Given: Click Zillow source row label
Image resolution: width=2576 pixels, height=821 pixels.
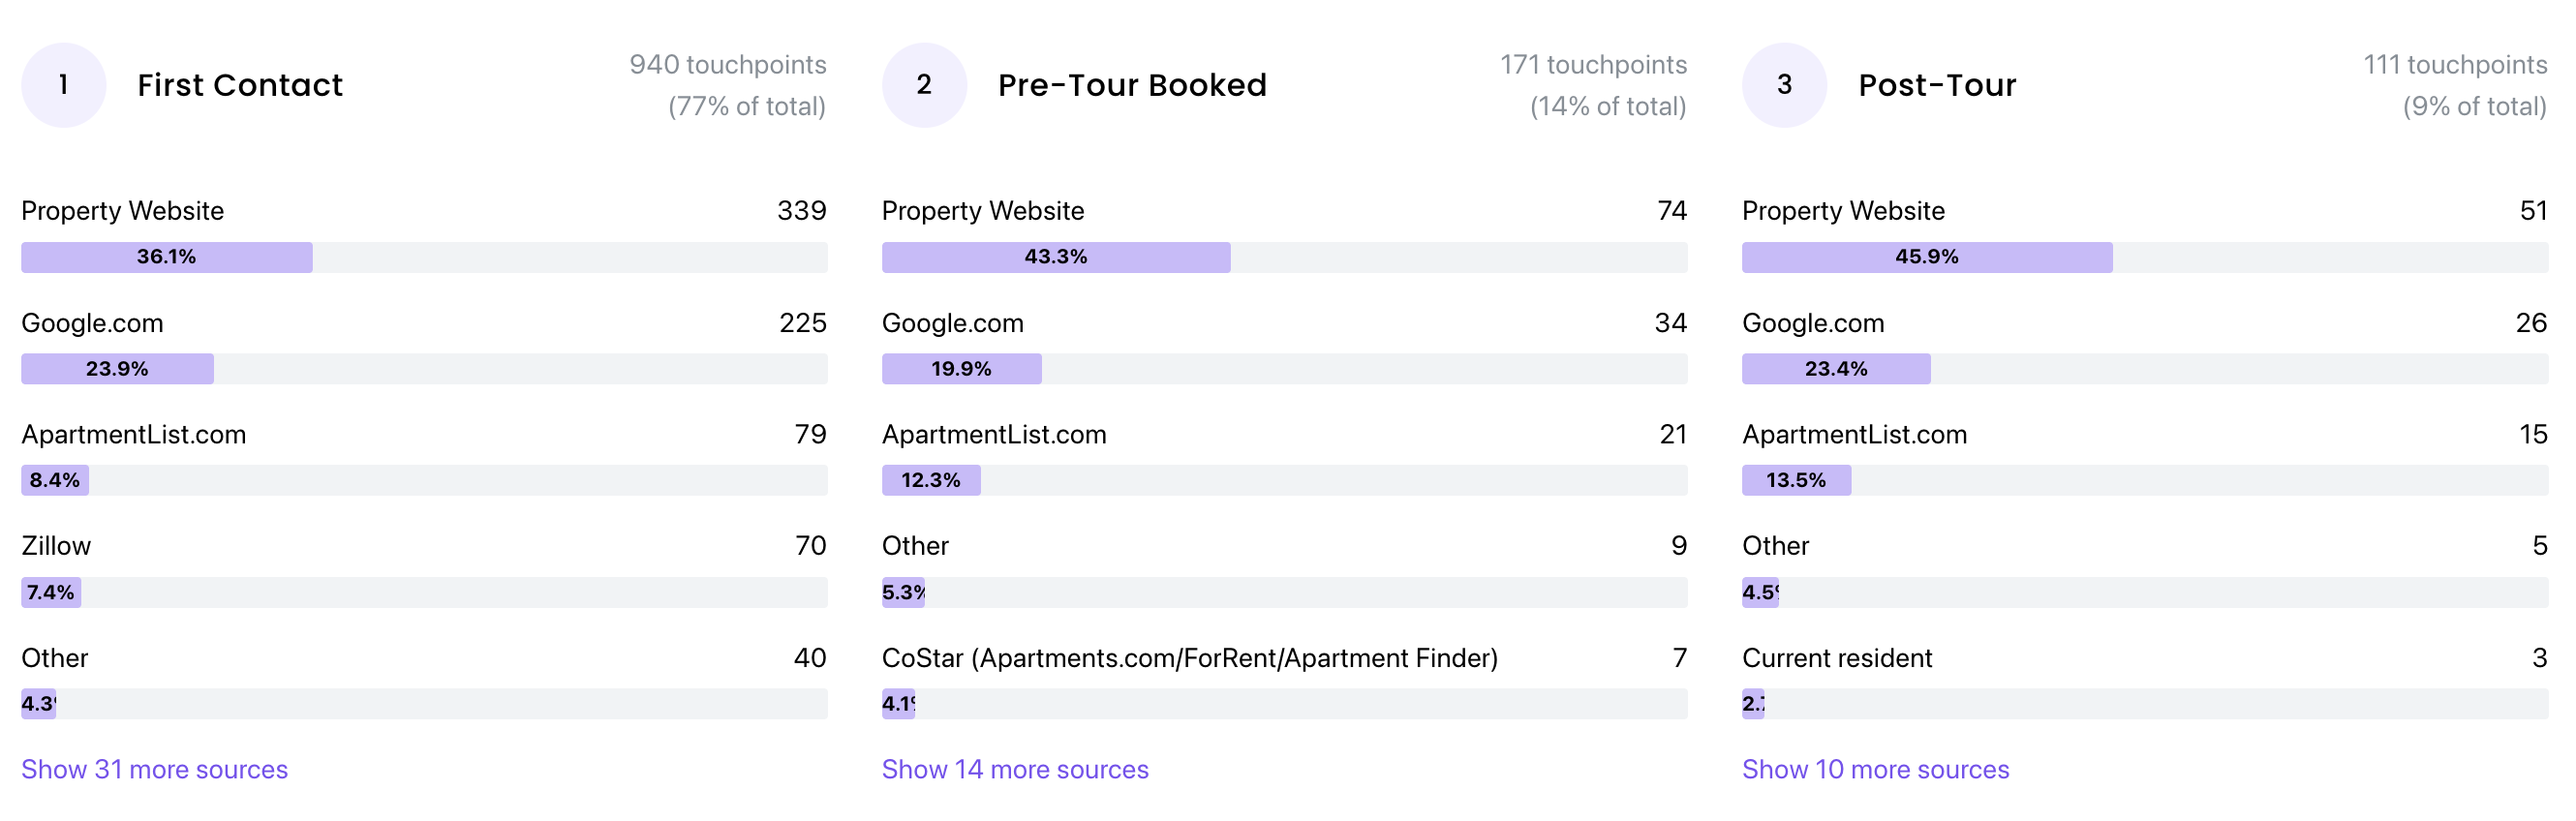Looking at the screenshot, I should tap(56, 546).
